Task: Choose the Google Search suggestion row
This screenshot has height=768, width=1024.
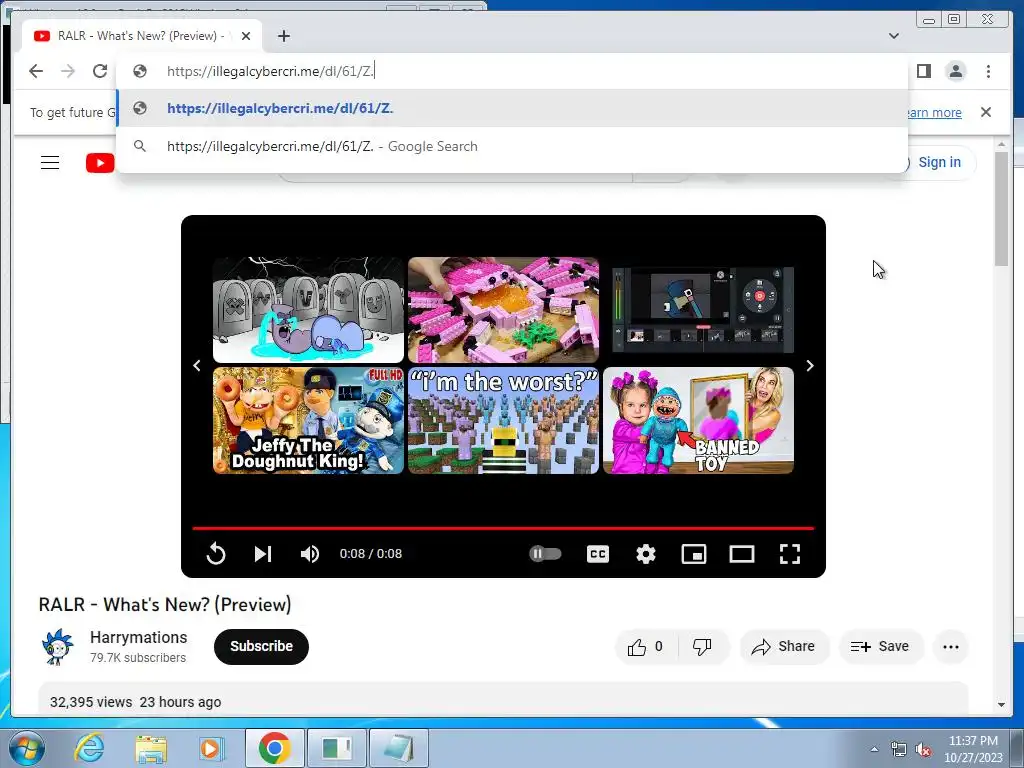Action: pyautogui.click(x=511, y=146)
